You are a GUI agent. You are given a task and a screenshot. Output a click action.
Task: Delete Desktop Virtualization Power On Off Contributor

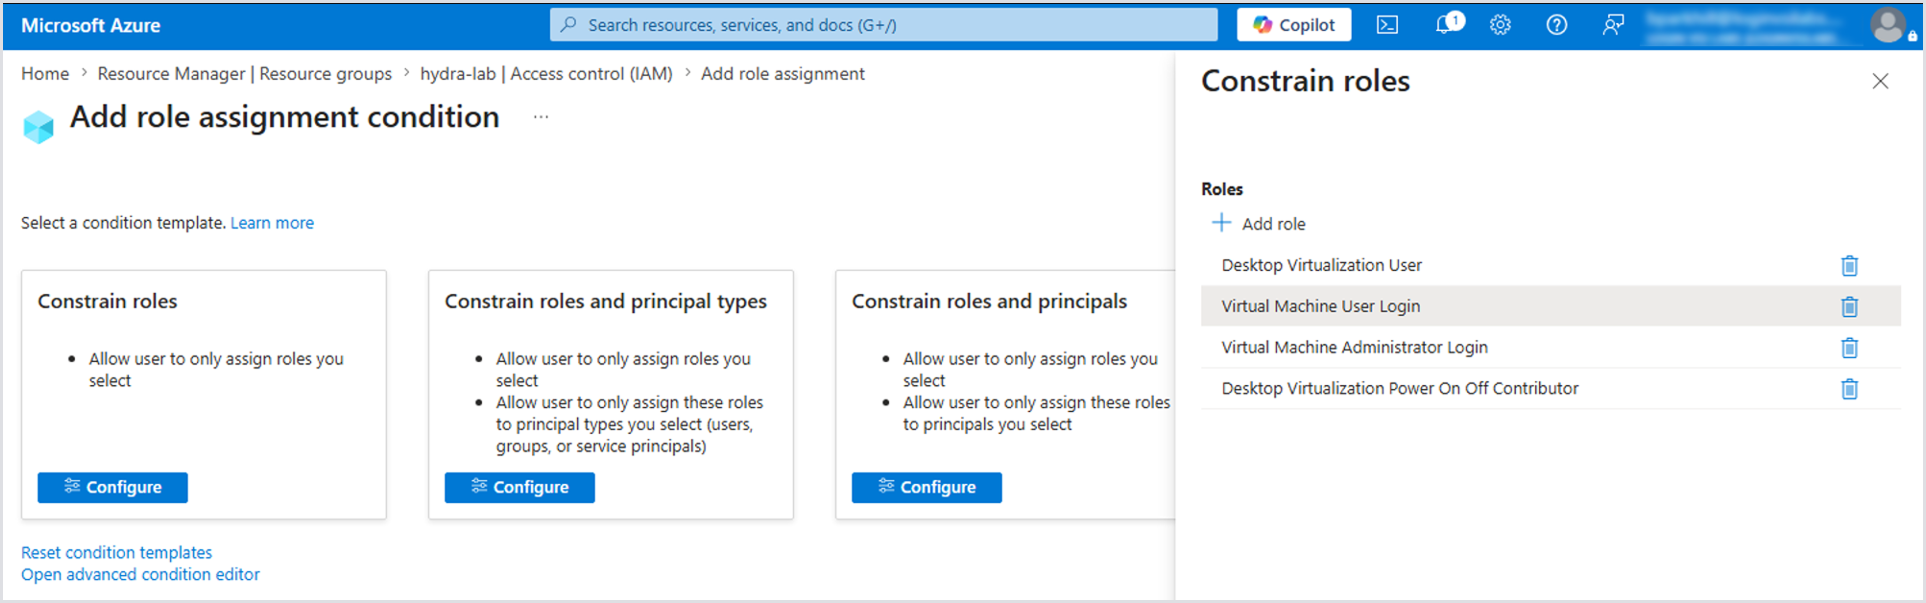(1849, 388)
